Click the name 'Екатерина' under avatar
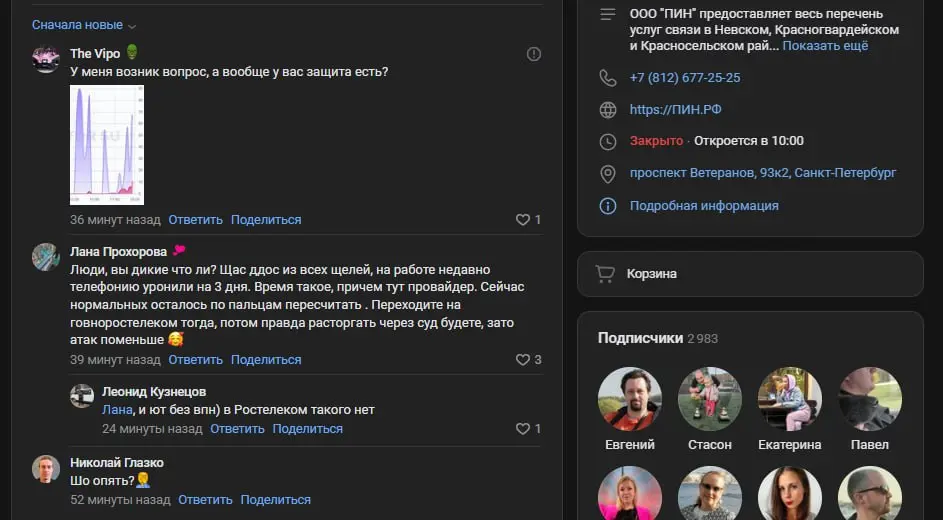Image resolution: width=943 pixels, height=520 pixels. (790, 445)
